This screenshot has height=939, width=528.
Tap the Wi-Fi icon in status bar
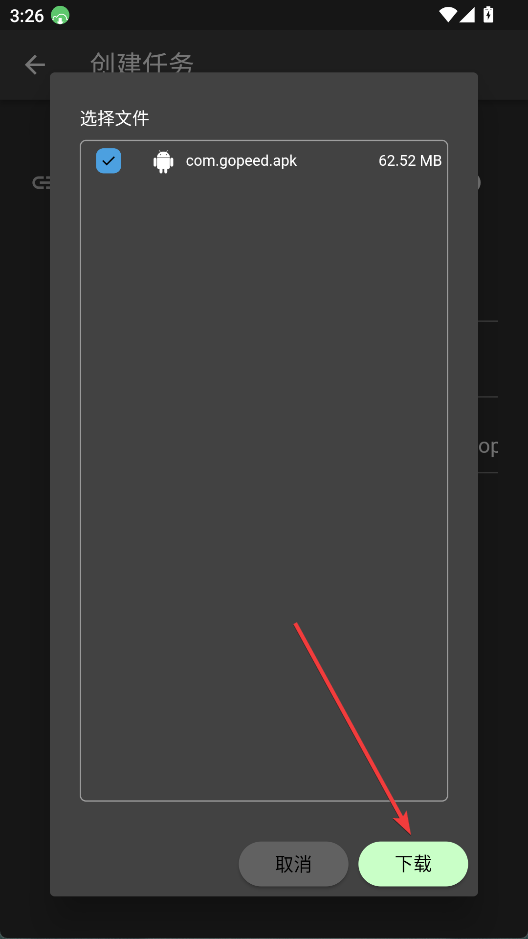(447, 15)
